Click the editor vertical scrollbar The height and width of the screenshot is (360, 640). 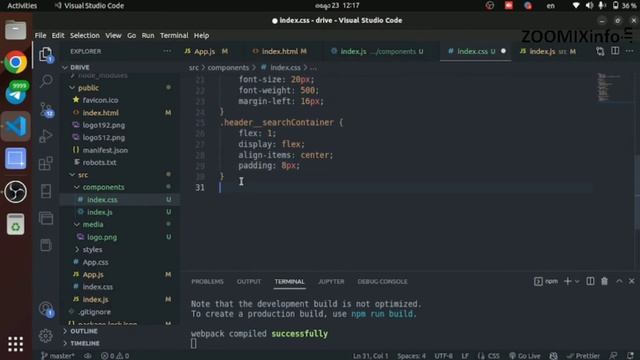click(637, 192)
